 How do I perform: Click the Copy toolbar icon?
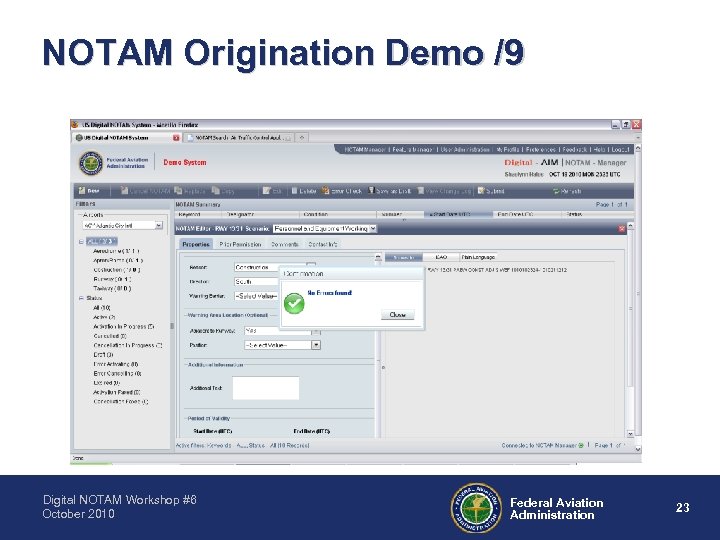point(215,191)
